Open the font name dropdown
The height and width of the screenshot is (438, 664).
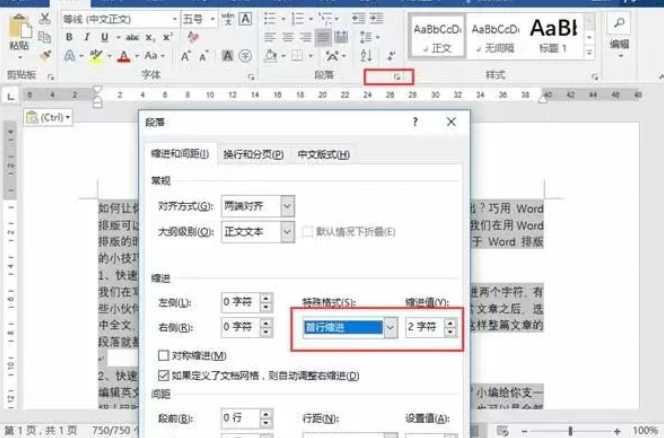174,19
